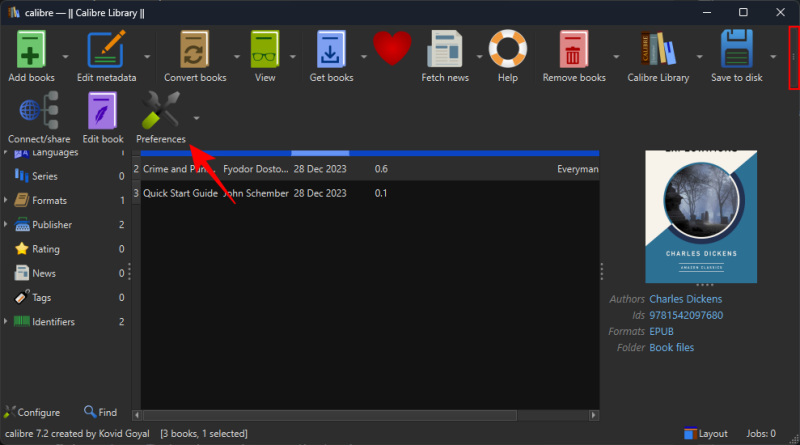The image size is (800, 445).
Task: Click the red heart donate icon
Action: tap(392, 48)
